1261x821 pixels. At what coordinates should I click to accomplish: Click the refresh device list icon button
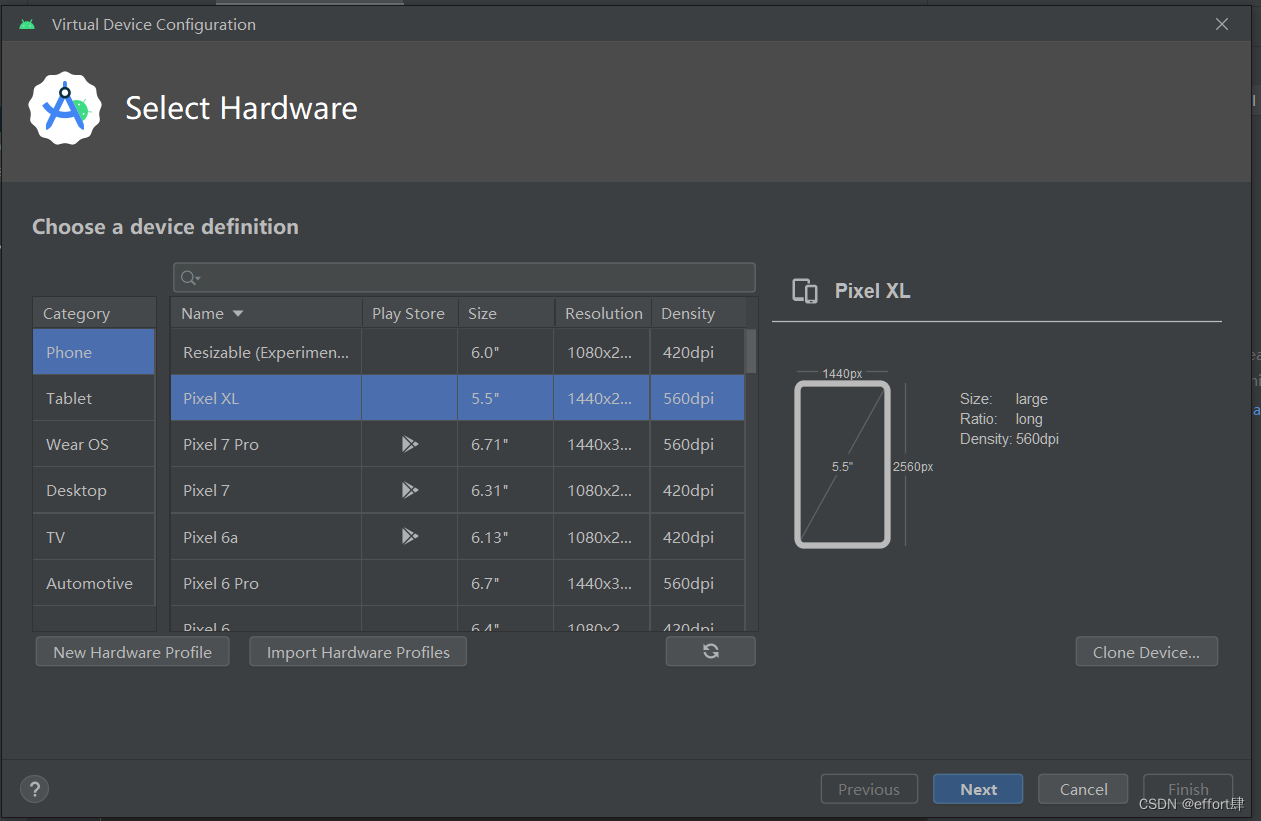tap(710, 651)
